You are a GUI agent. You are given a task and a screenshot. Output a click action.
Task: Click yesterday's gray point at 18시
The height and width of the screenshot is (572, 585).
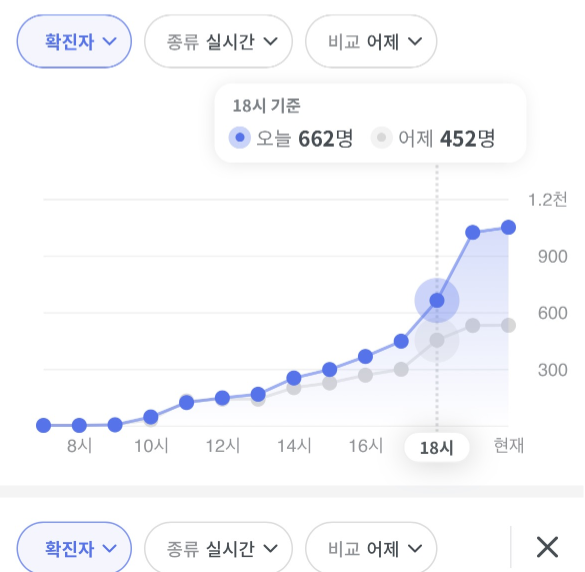point(437,340)
